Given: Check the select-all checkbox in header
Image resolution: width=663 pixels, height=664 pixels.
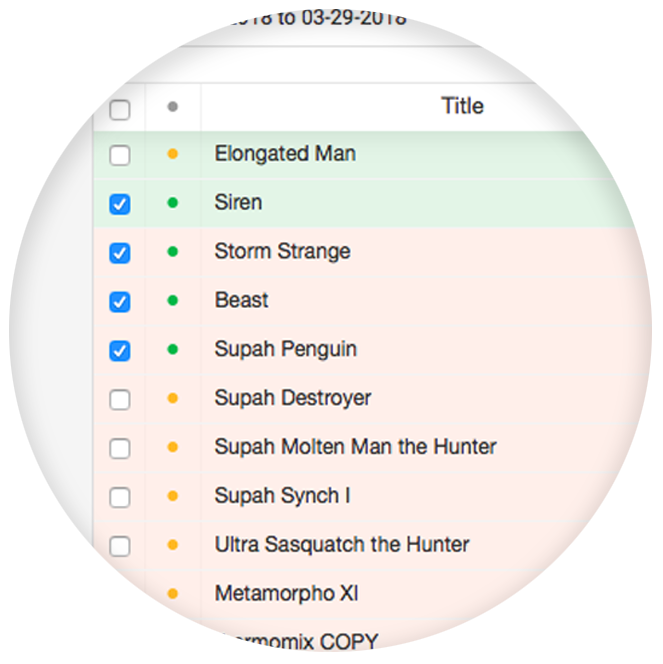Looking at the screenshot, I should [x=120, y=110].
